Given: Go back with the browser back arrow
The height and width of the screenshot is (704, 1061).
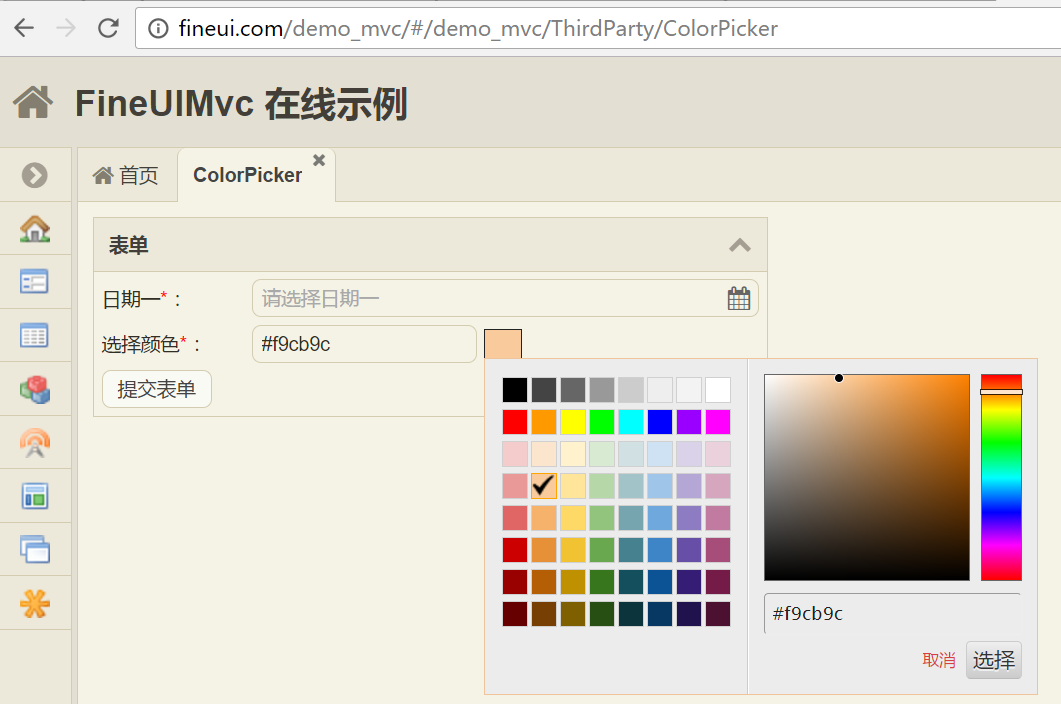Looking at the screenshot, I should [24, 28].
